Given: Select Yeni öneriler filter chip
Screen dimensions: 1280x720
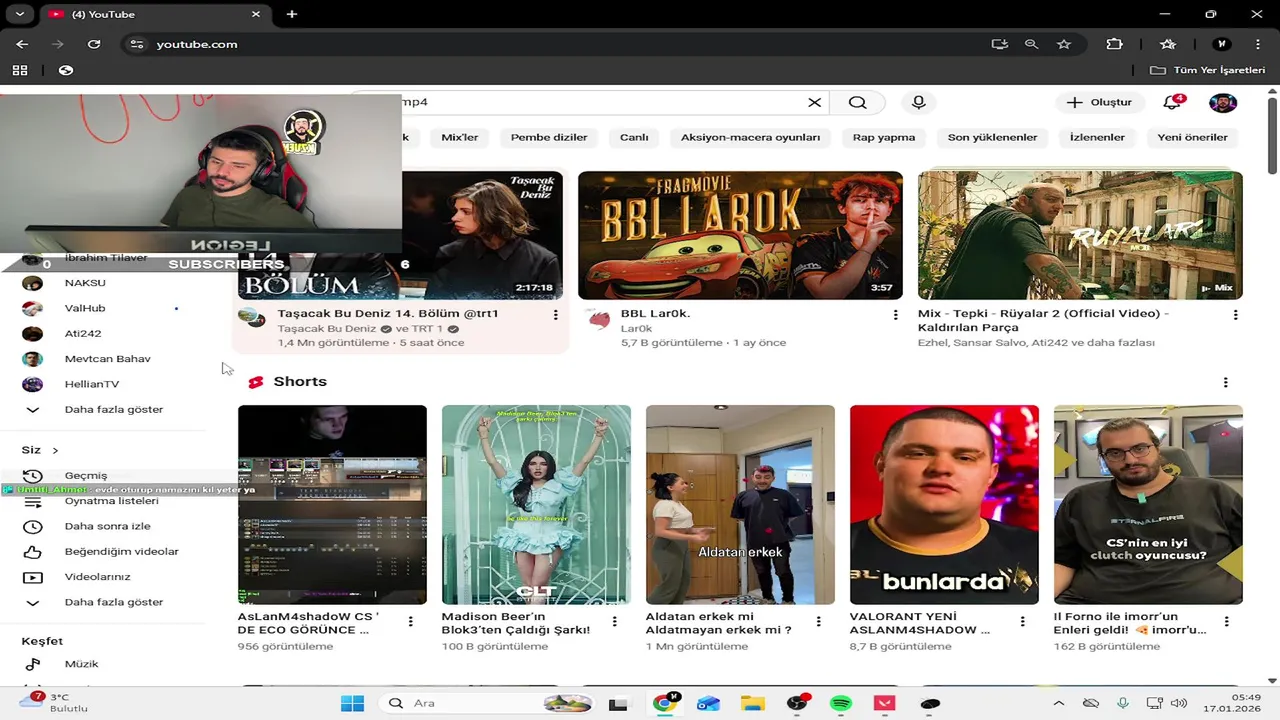Looking at the screenshot, I should tap(1192, 137).
